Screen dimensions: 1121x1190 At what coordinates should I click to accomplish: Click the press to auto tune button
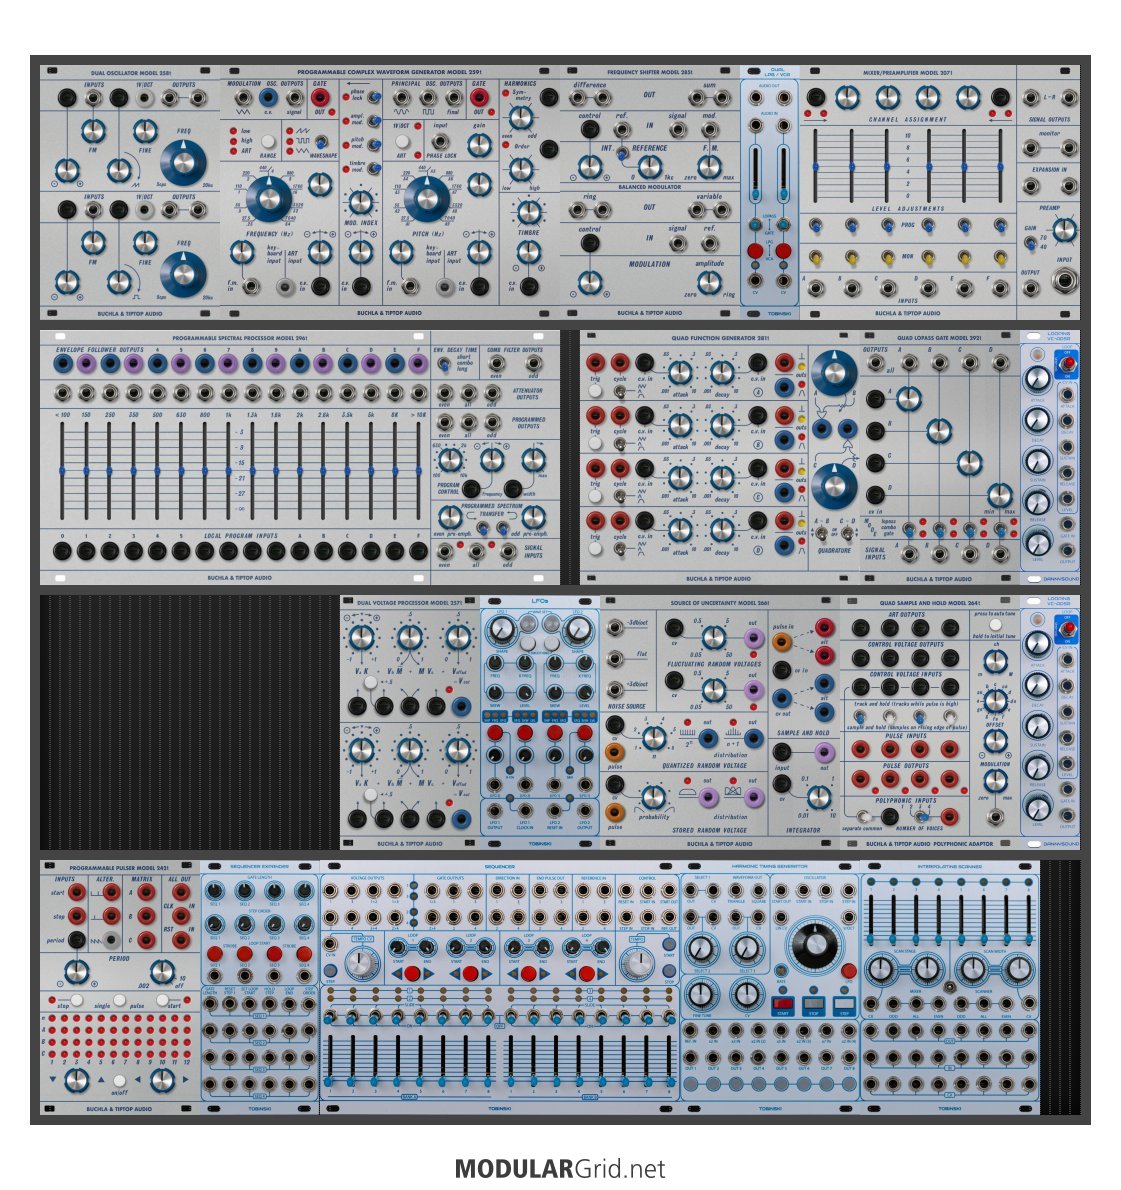click(x=995, y=625)
